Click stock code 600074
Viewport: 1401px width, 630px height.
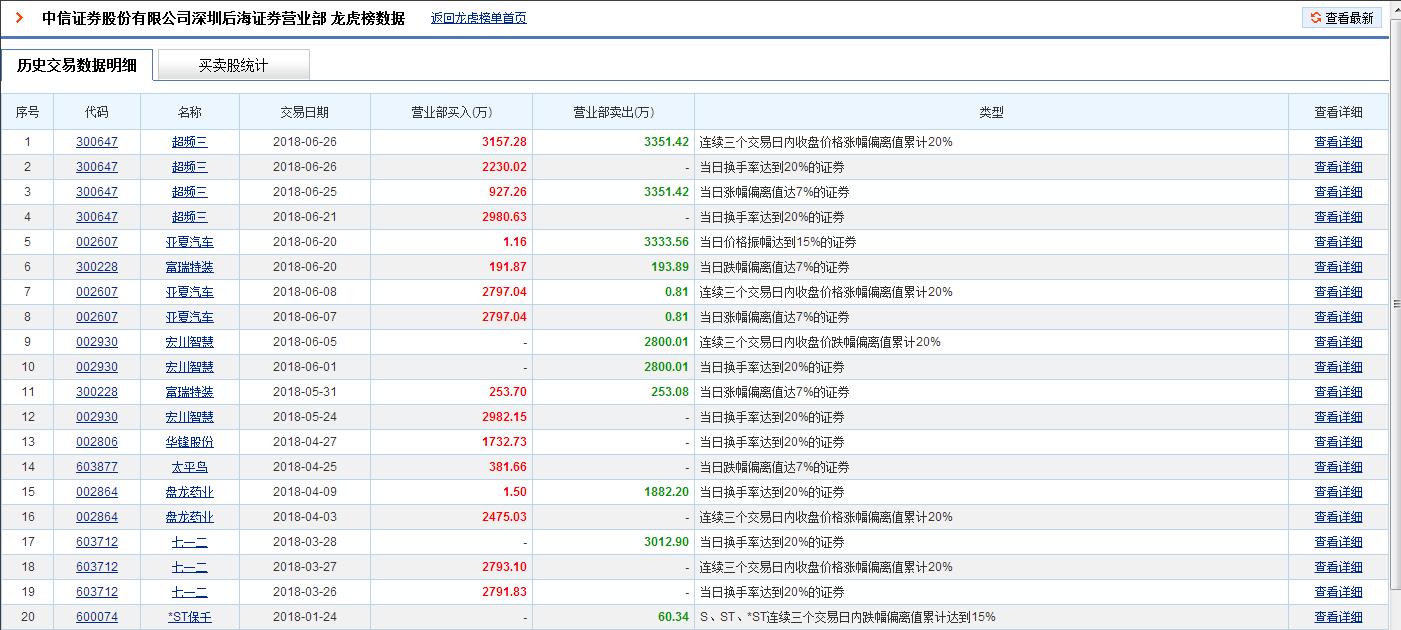pyautogui.click(x=97, y=616)
